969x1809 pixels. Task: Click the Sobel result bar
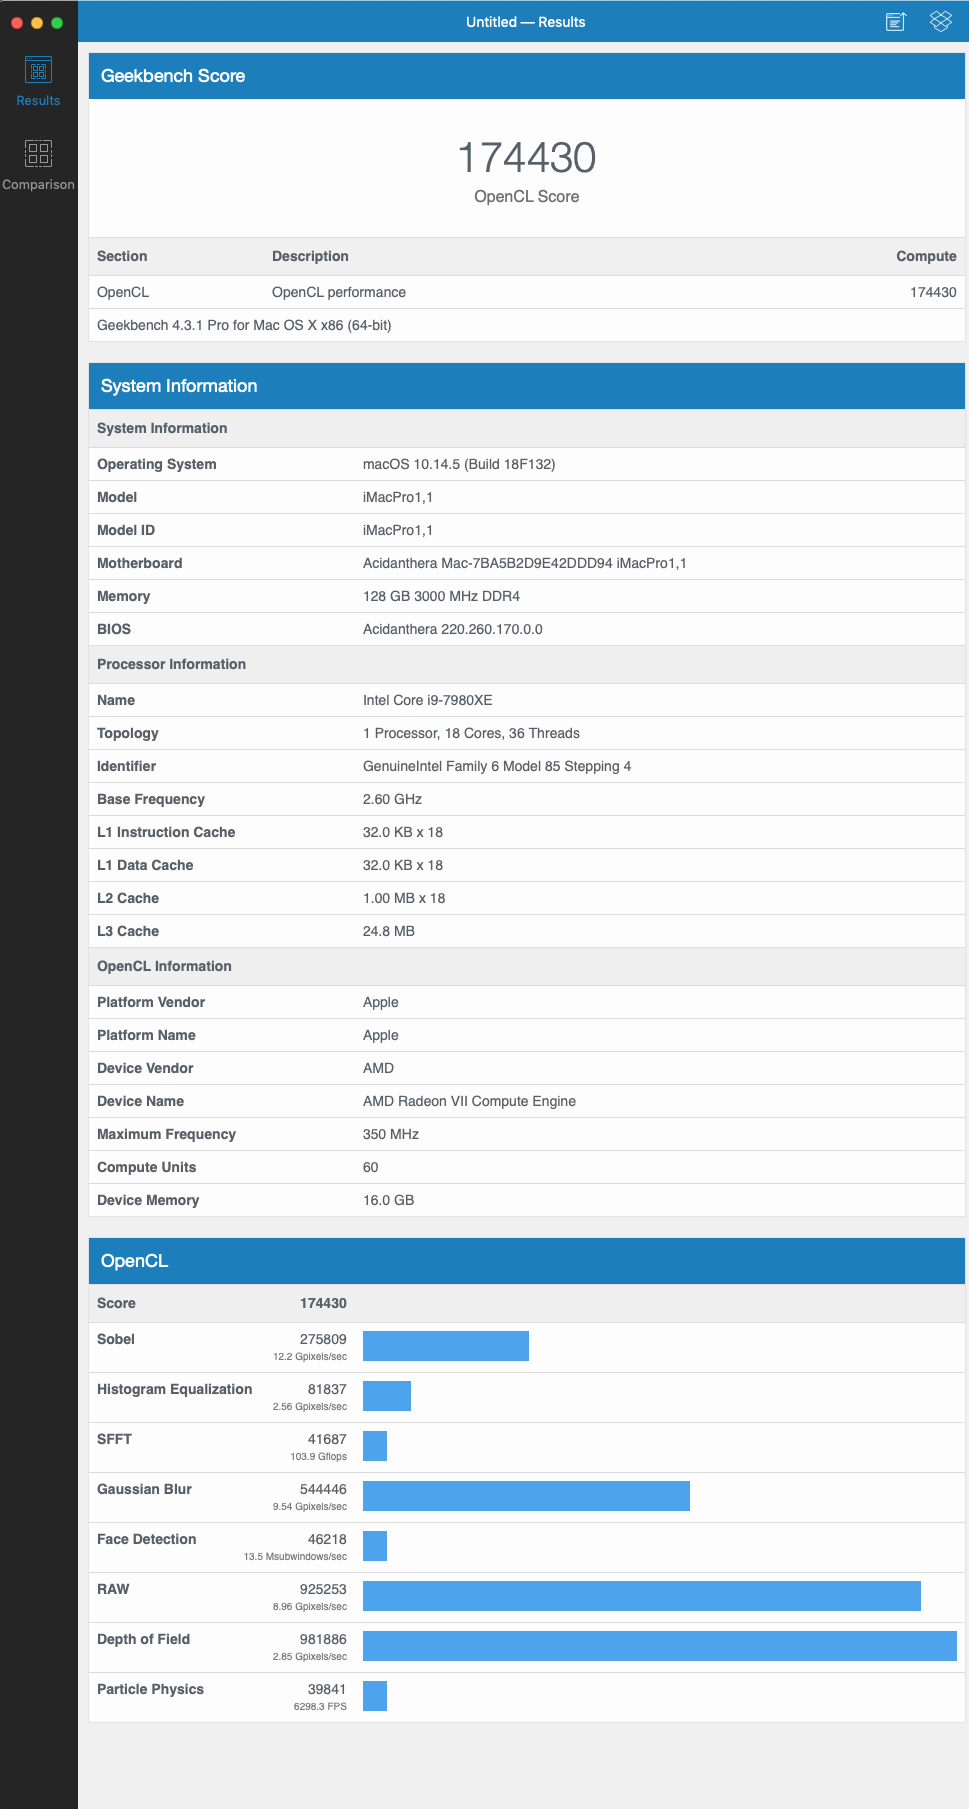click(446, 1346)
